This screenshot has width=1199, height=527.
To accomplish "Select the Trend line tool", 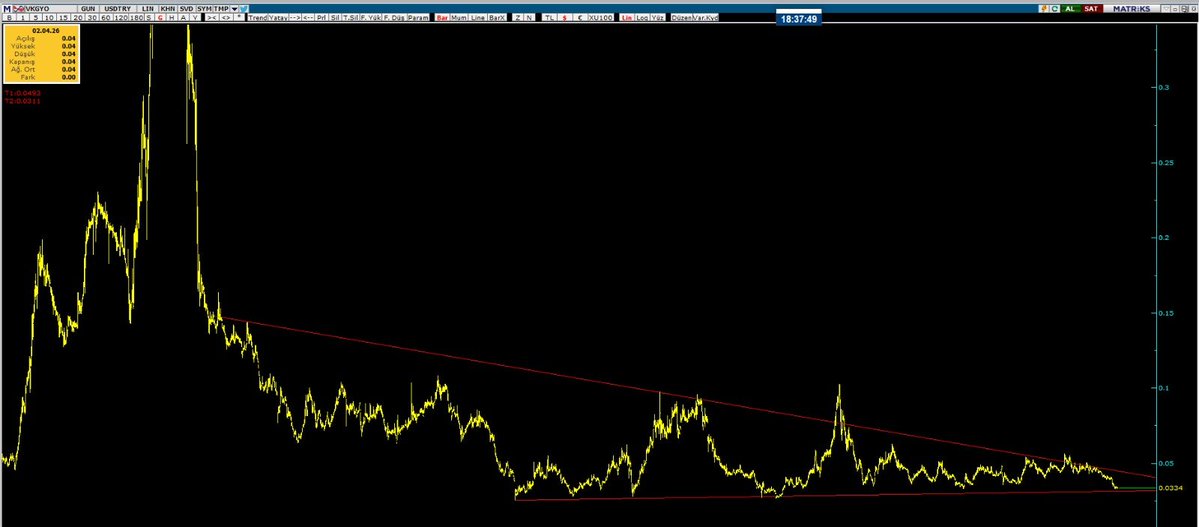I will coord(258,17).
